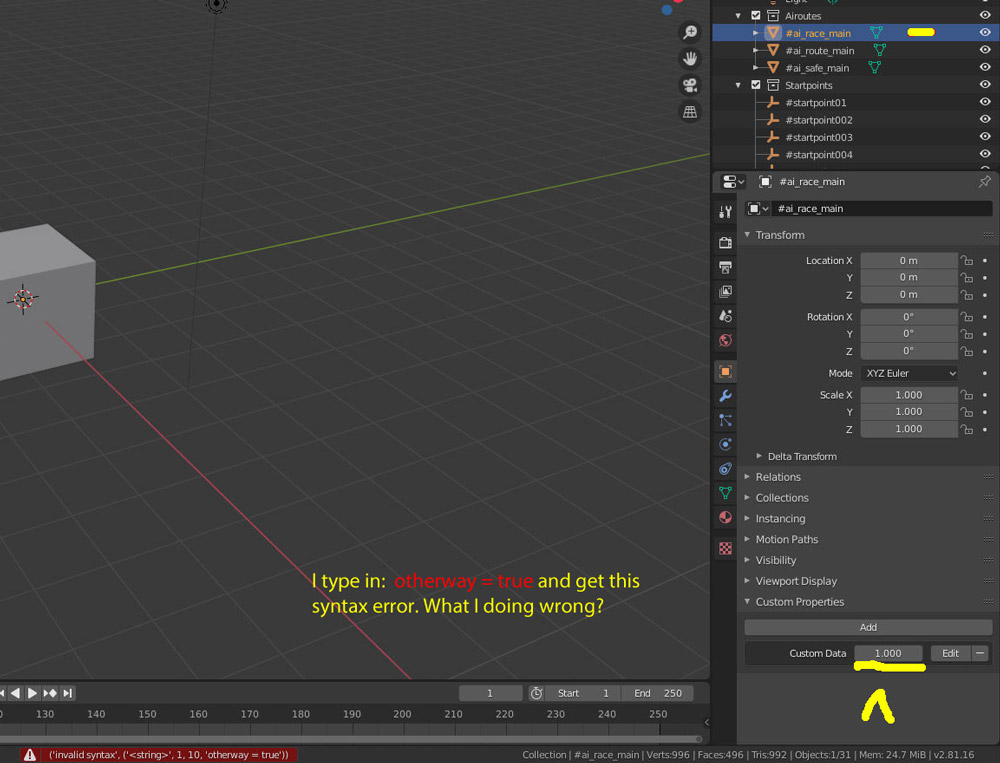Viewport: 1000px width, 763px height.
Task: Toggle the camera view icon in viewport
Action: (x=689, y=85)
